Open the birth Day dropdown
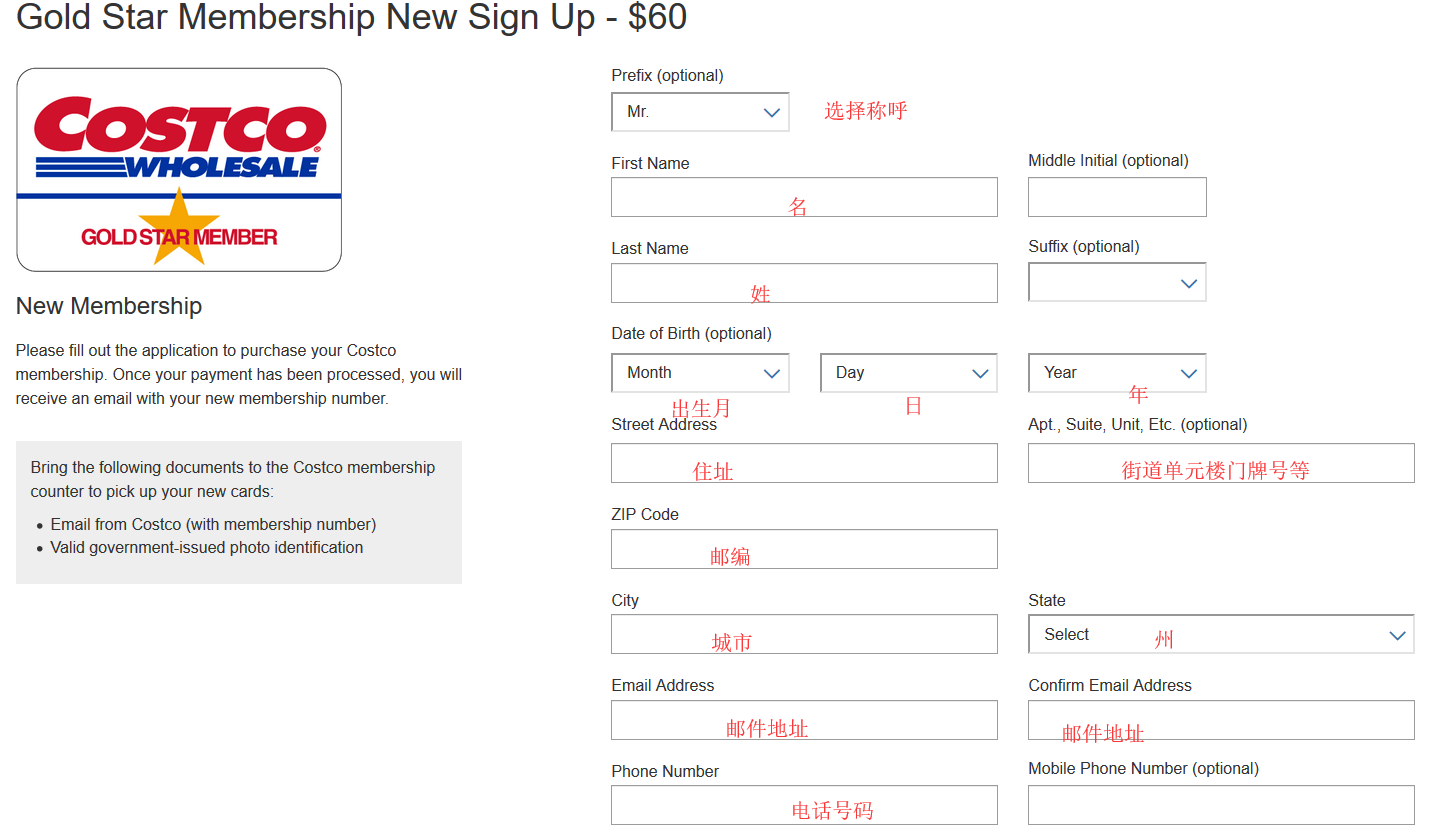1448x838 pixels. [908, 373]
